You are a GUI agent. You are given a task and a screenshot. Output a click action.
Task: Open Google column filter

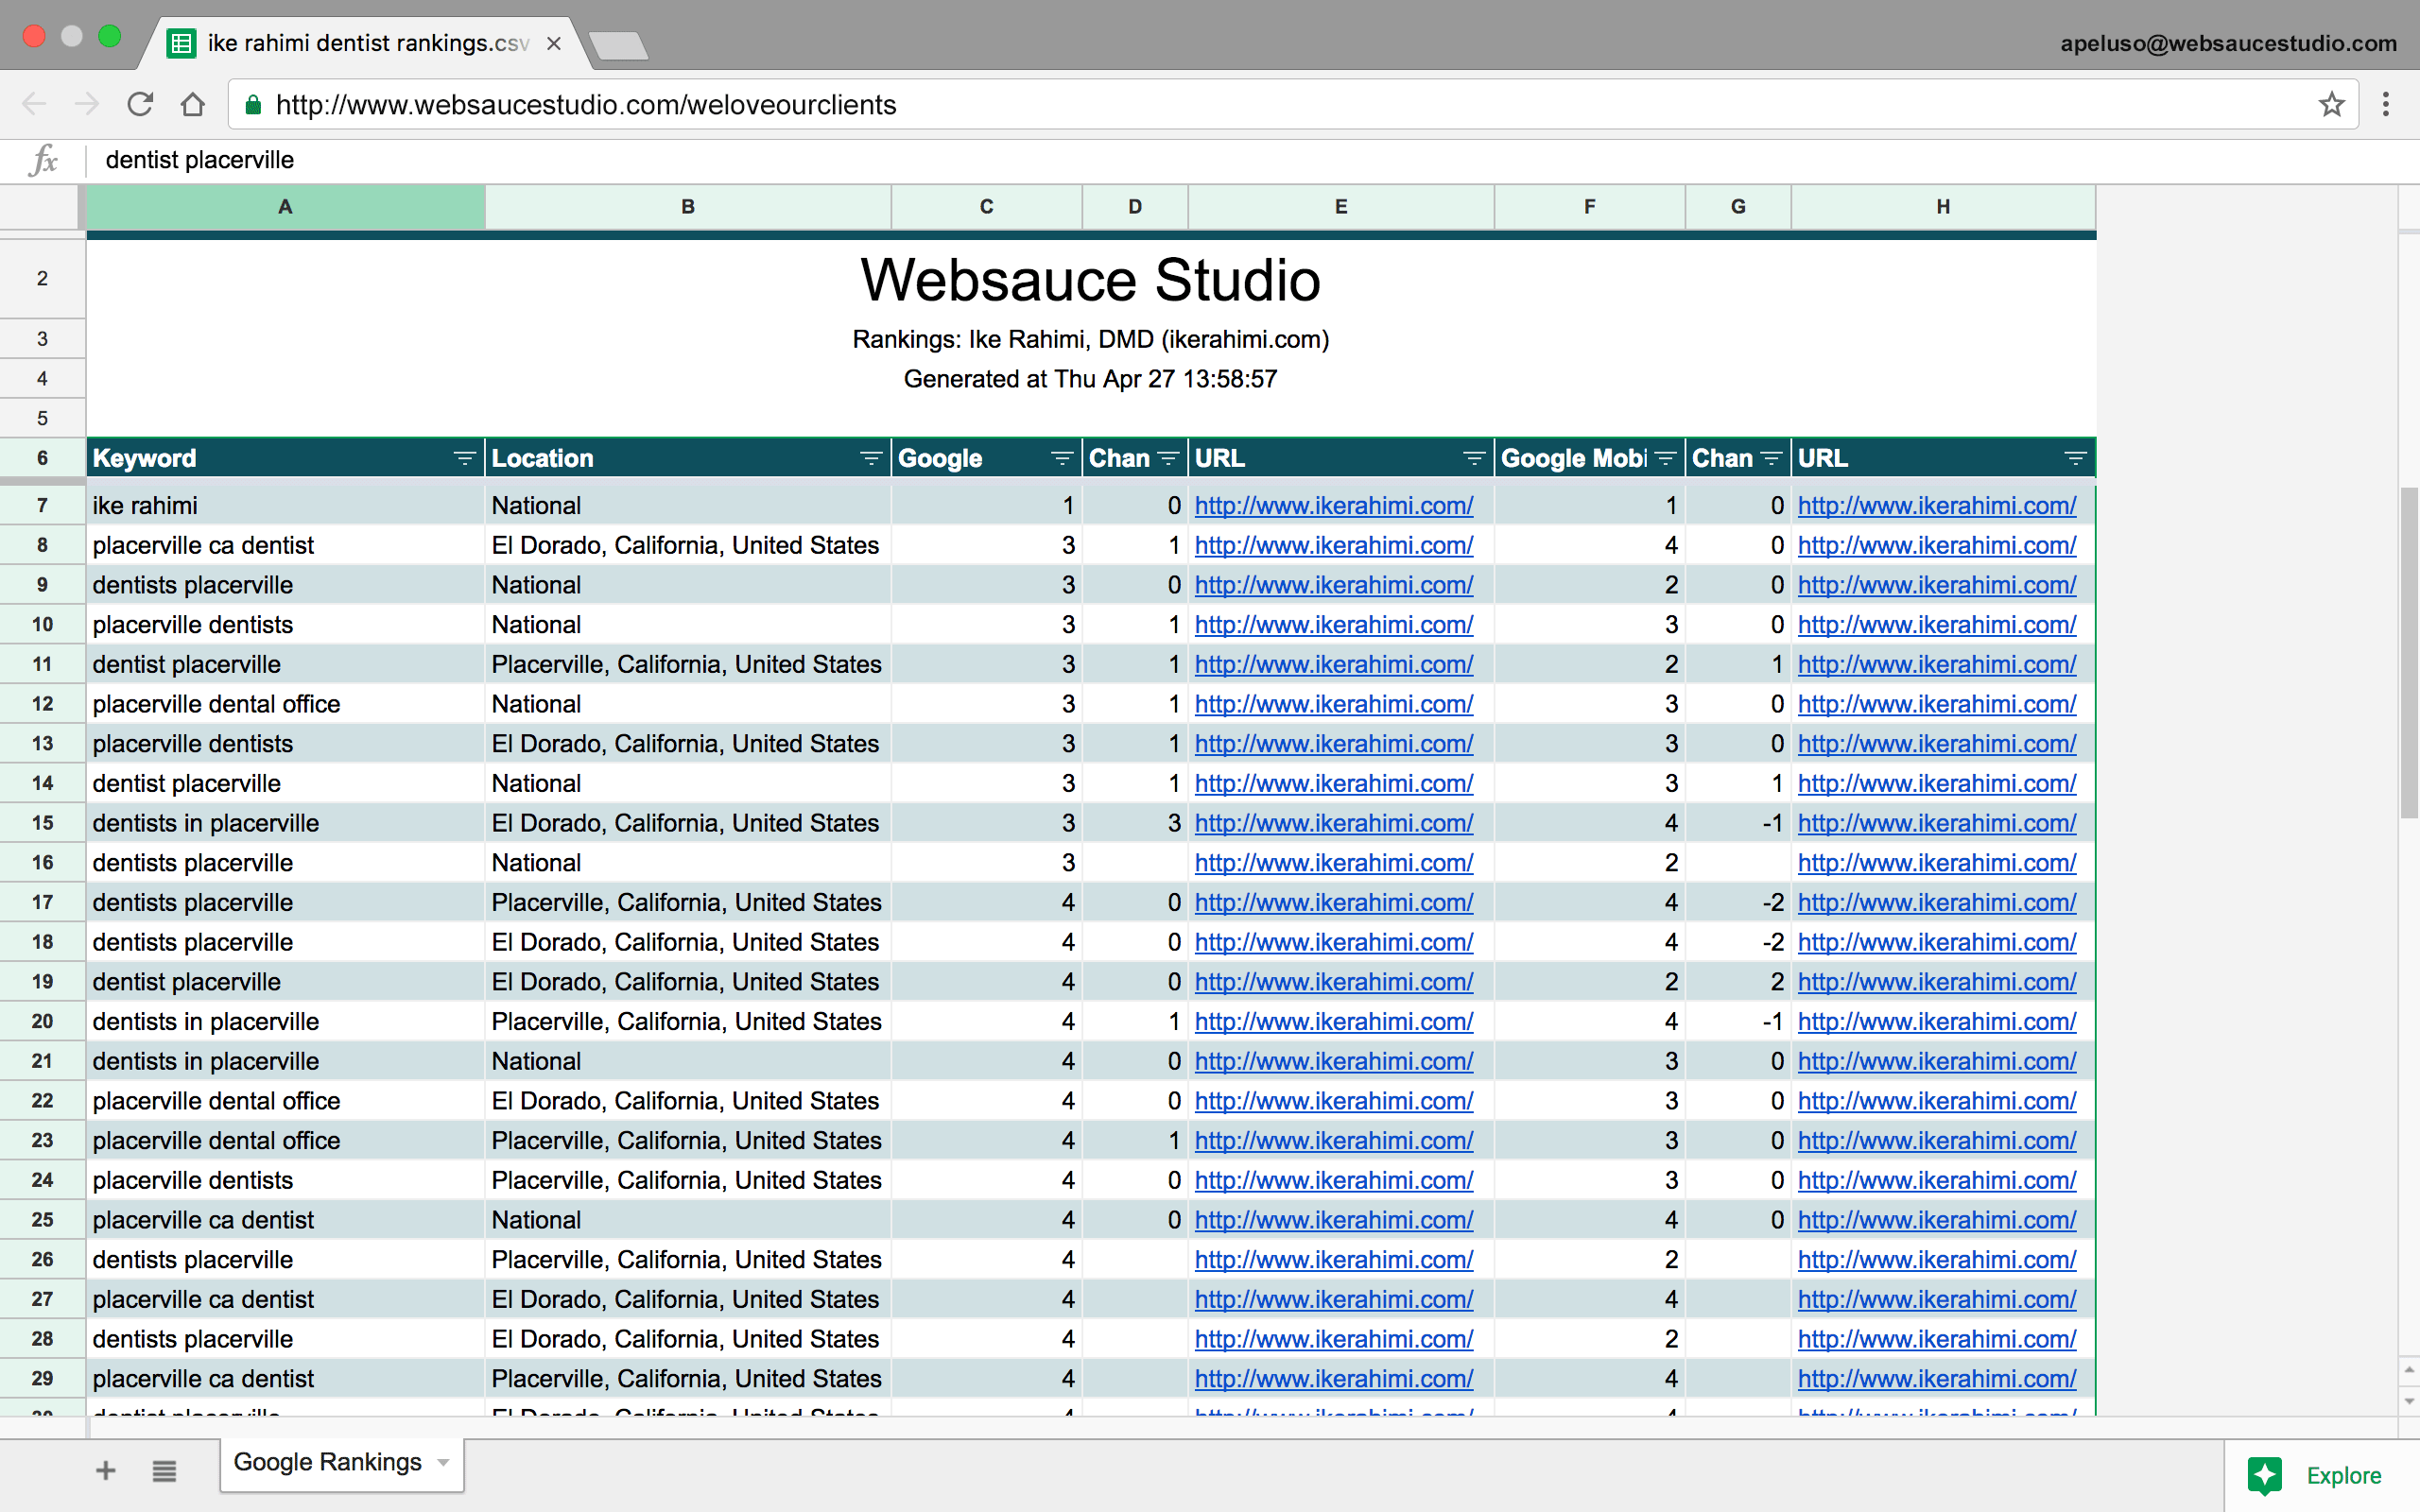click(1062, 458)
